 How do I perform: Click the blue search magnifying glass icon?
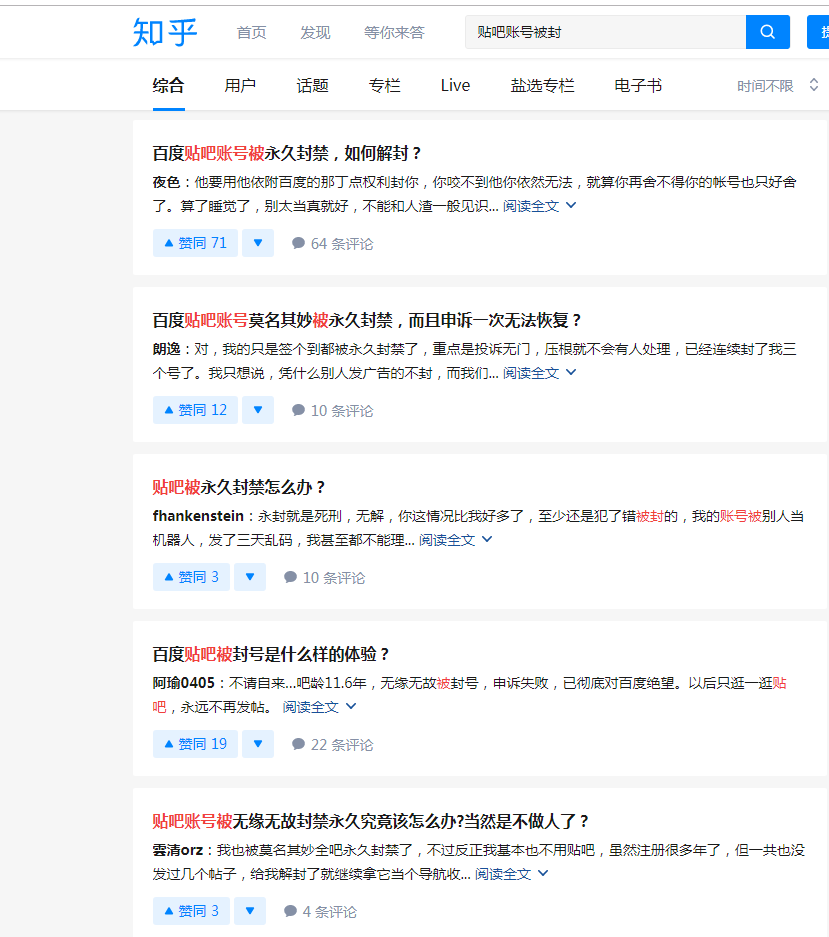(766, 31)
